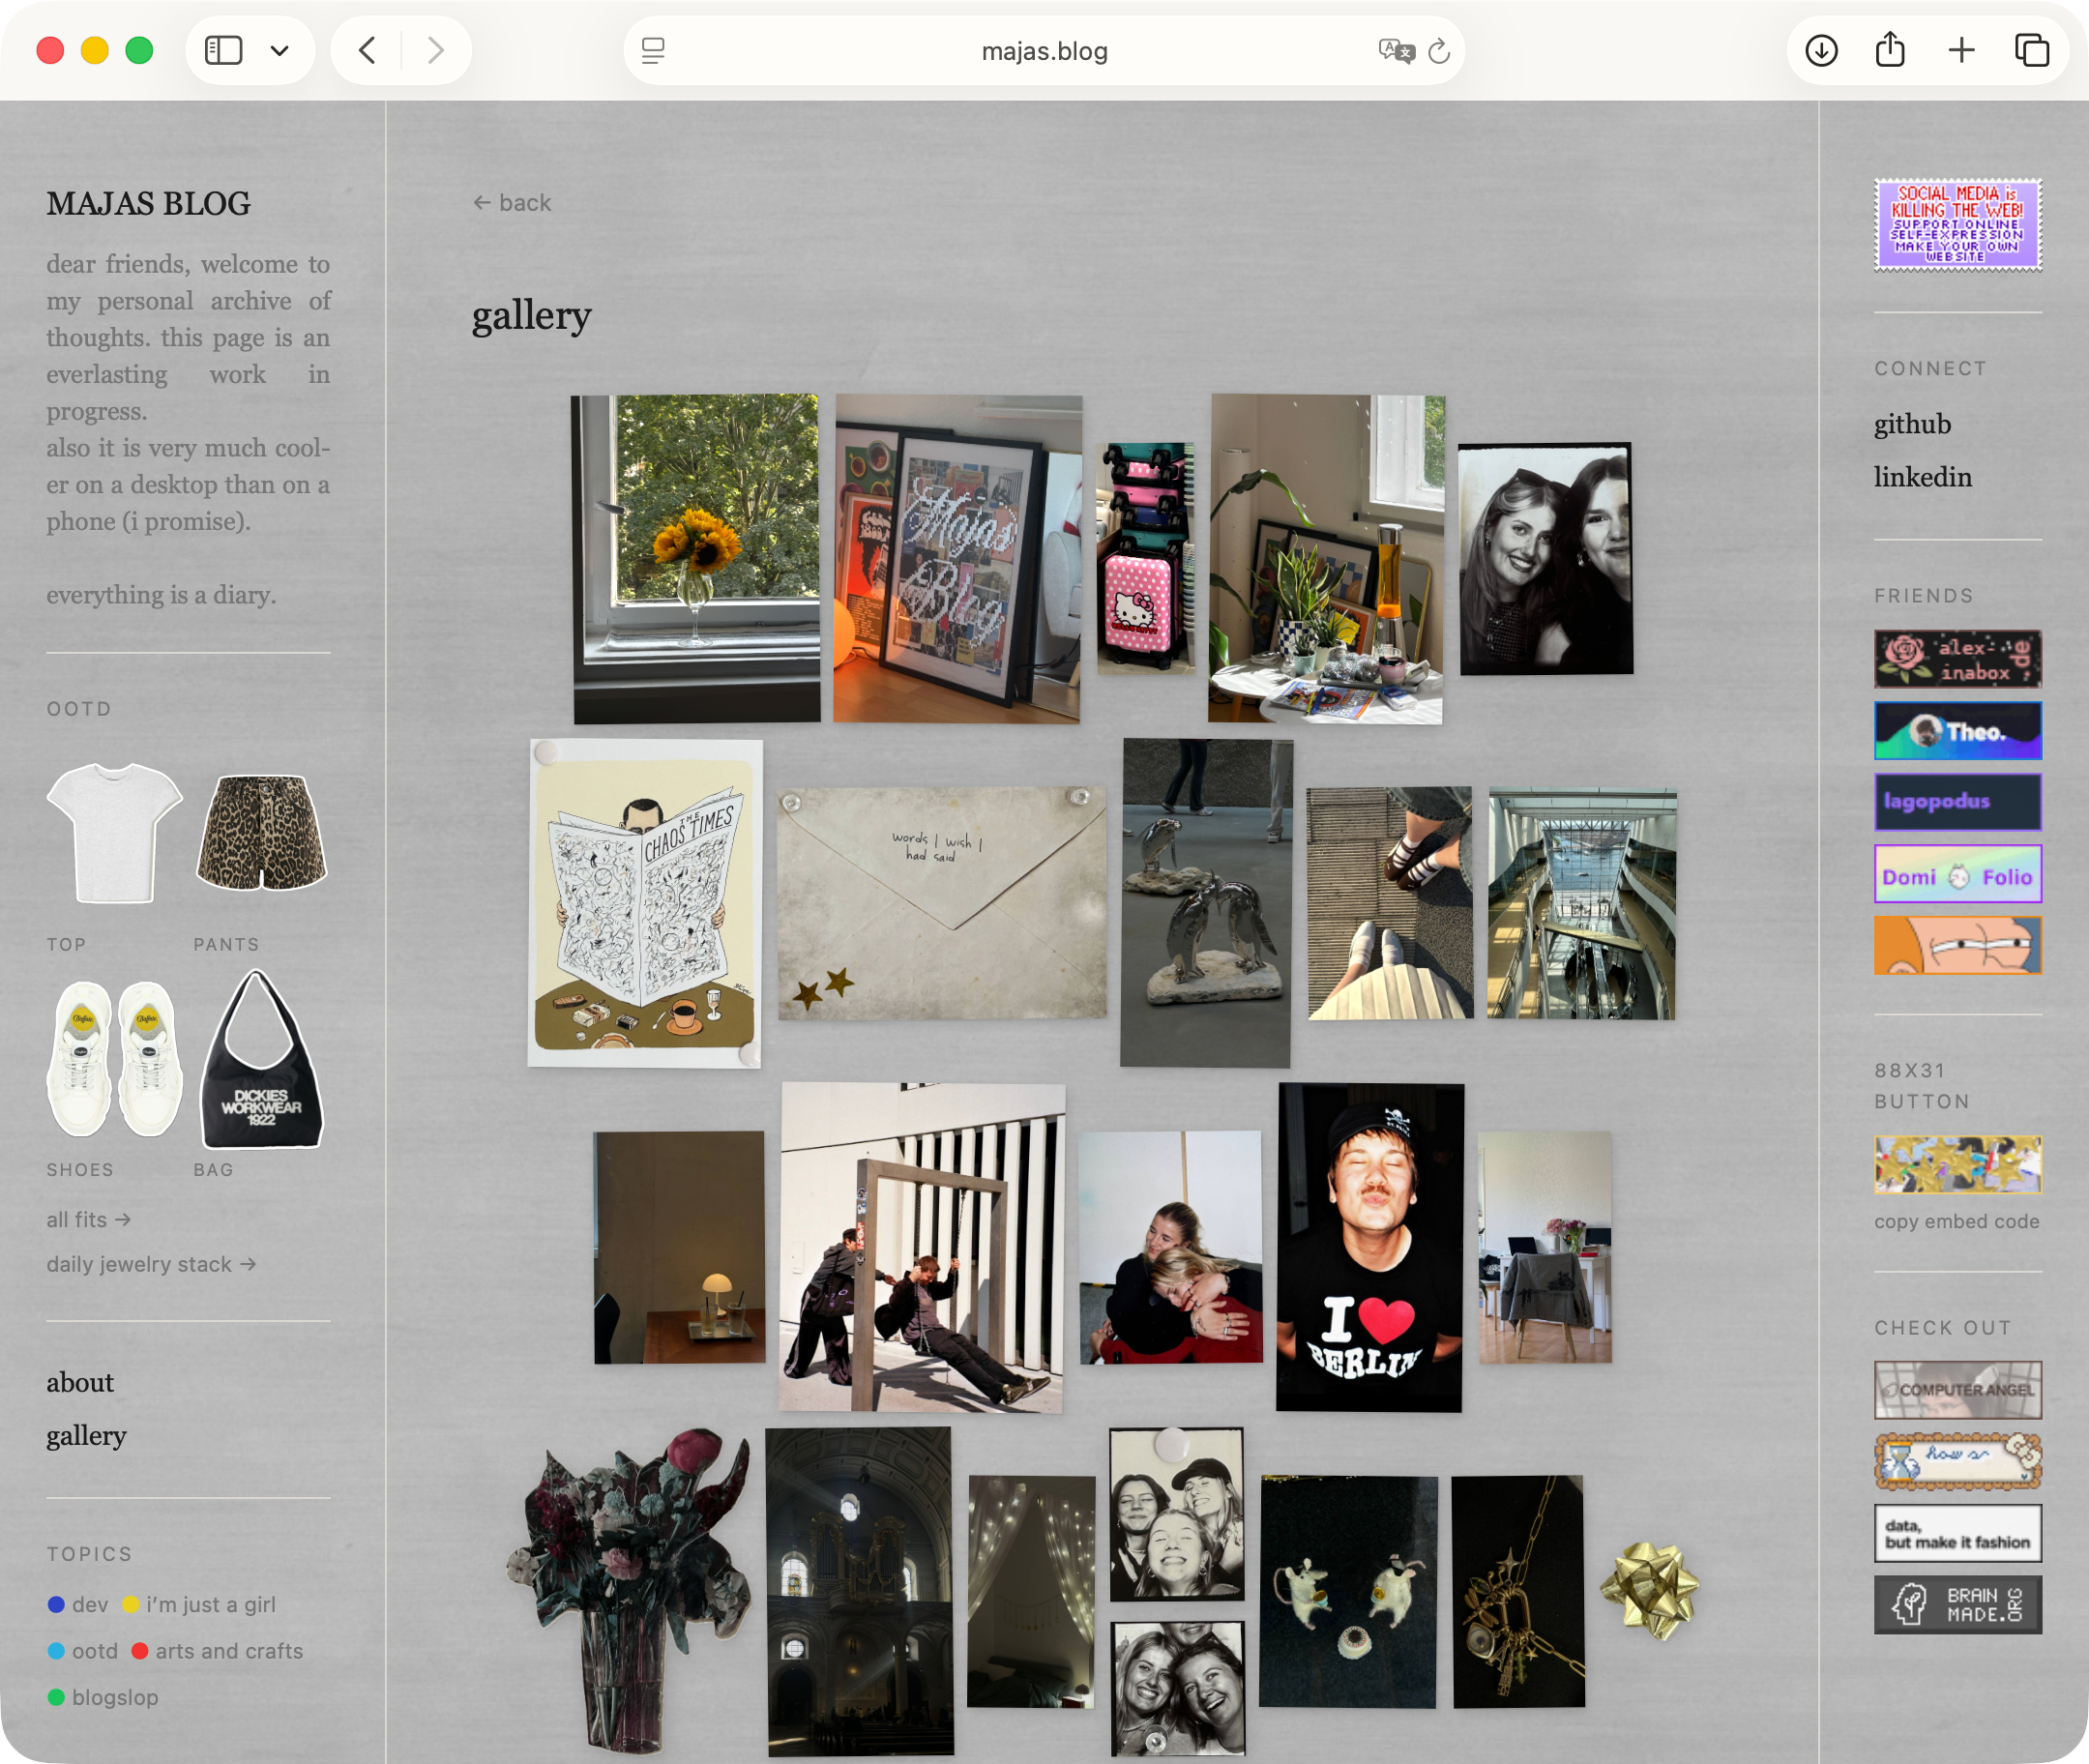Open the white sneakers SHOES item

point(114,1059)
